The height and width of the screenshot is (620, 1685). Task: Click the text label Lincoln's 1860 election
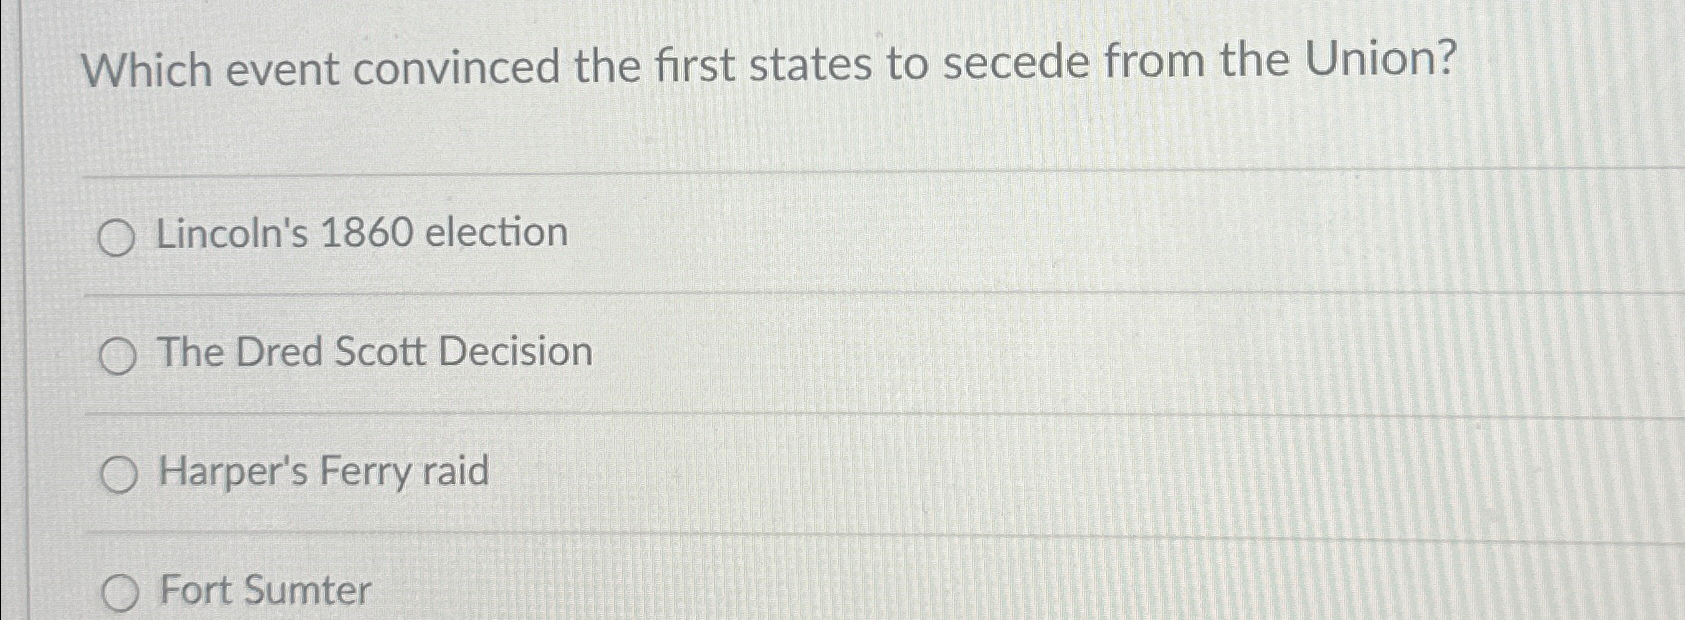point(360,234)
